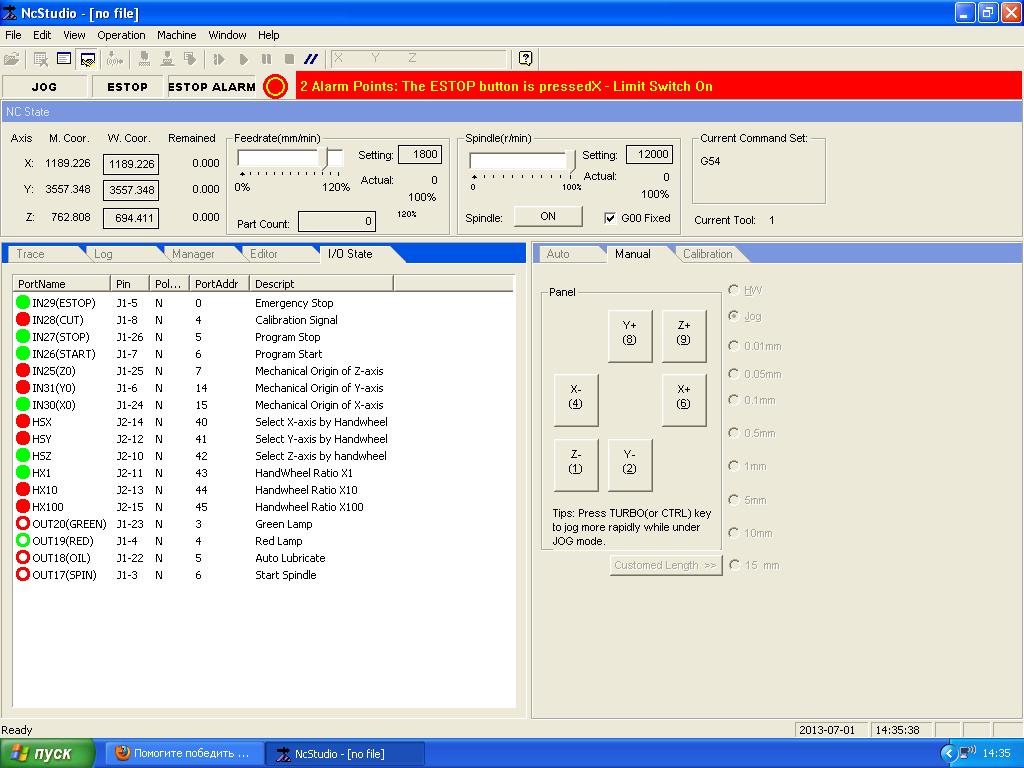Image resolution: width=1024 pixels, height=768 pixels.
Task: Select the 0.1mm step radio button
Action: (734, 400)
